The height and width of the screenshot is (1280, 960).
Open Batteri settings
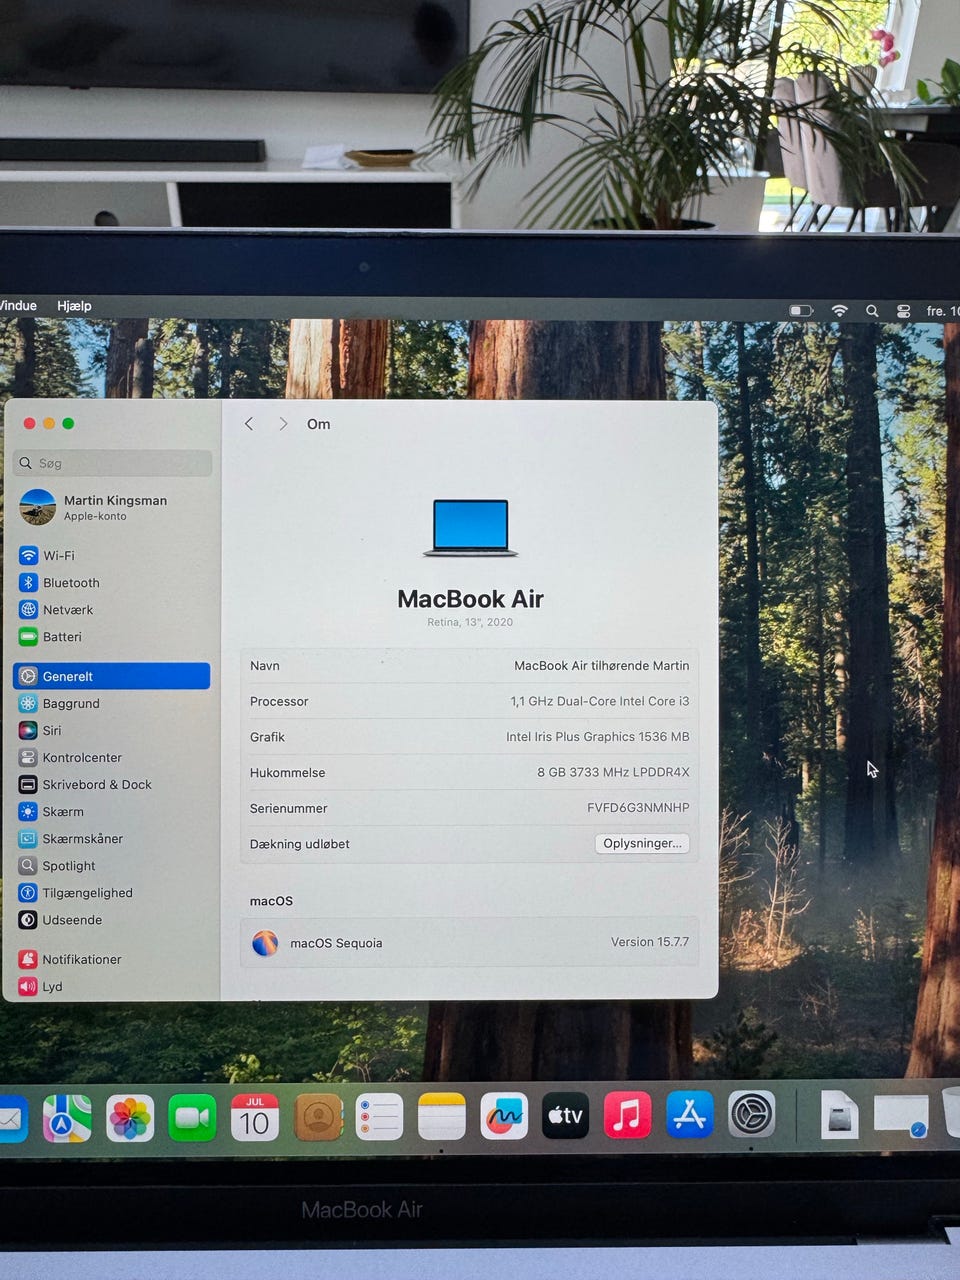click(x=112, y=636)
